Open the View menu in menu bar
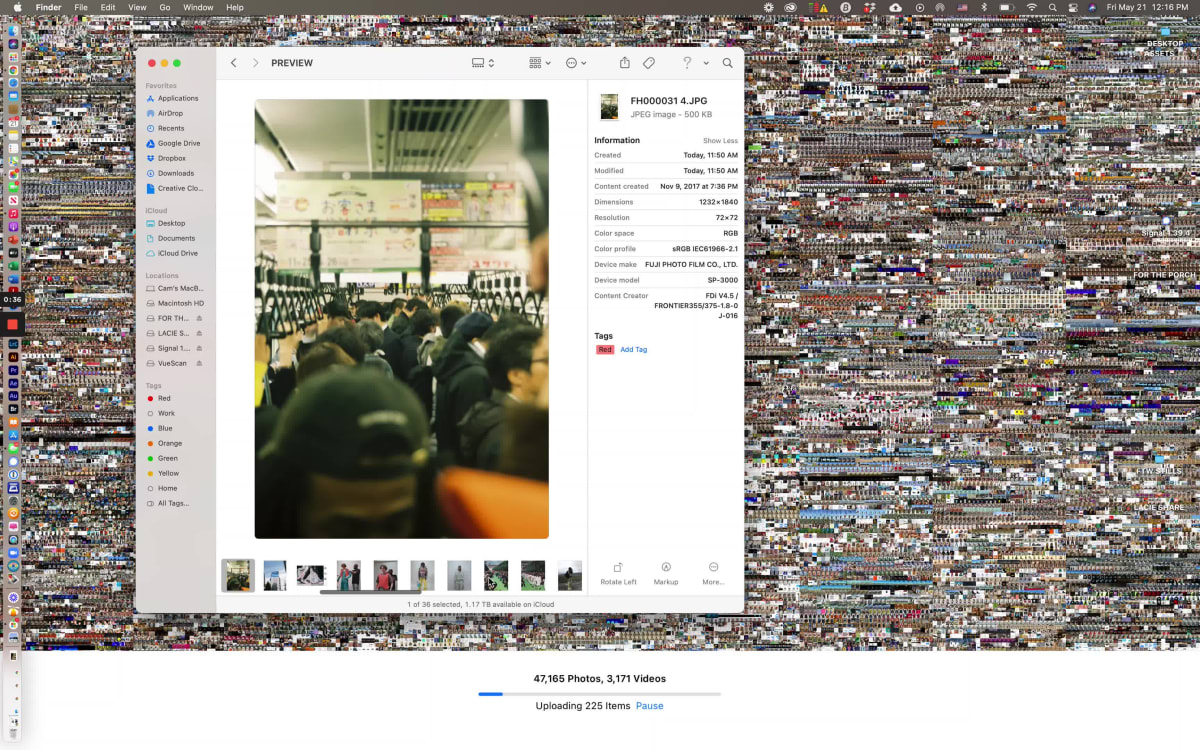The width and height of the screenshot is (1200, 750). (x=136, y=7)
